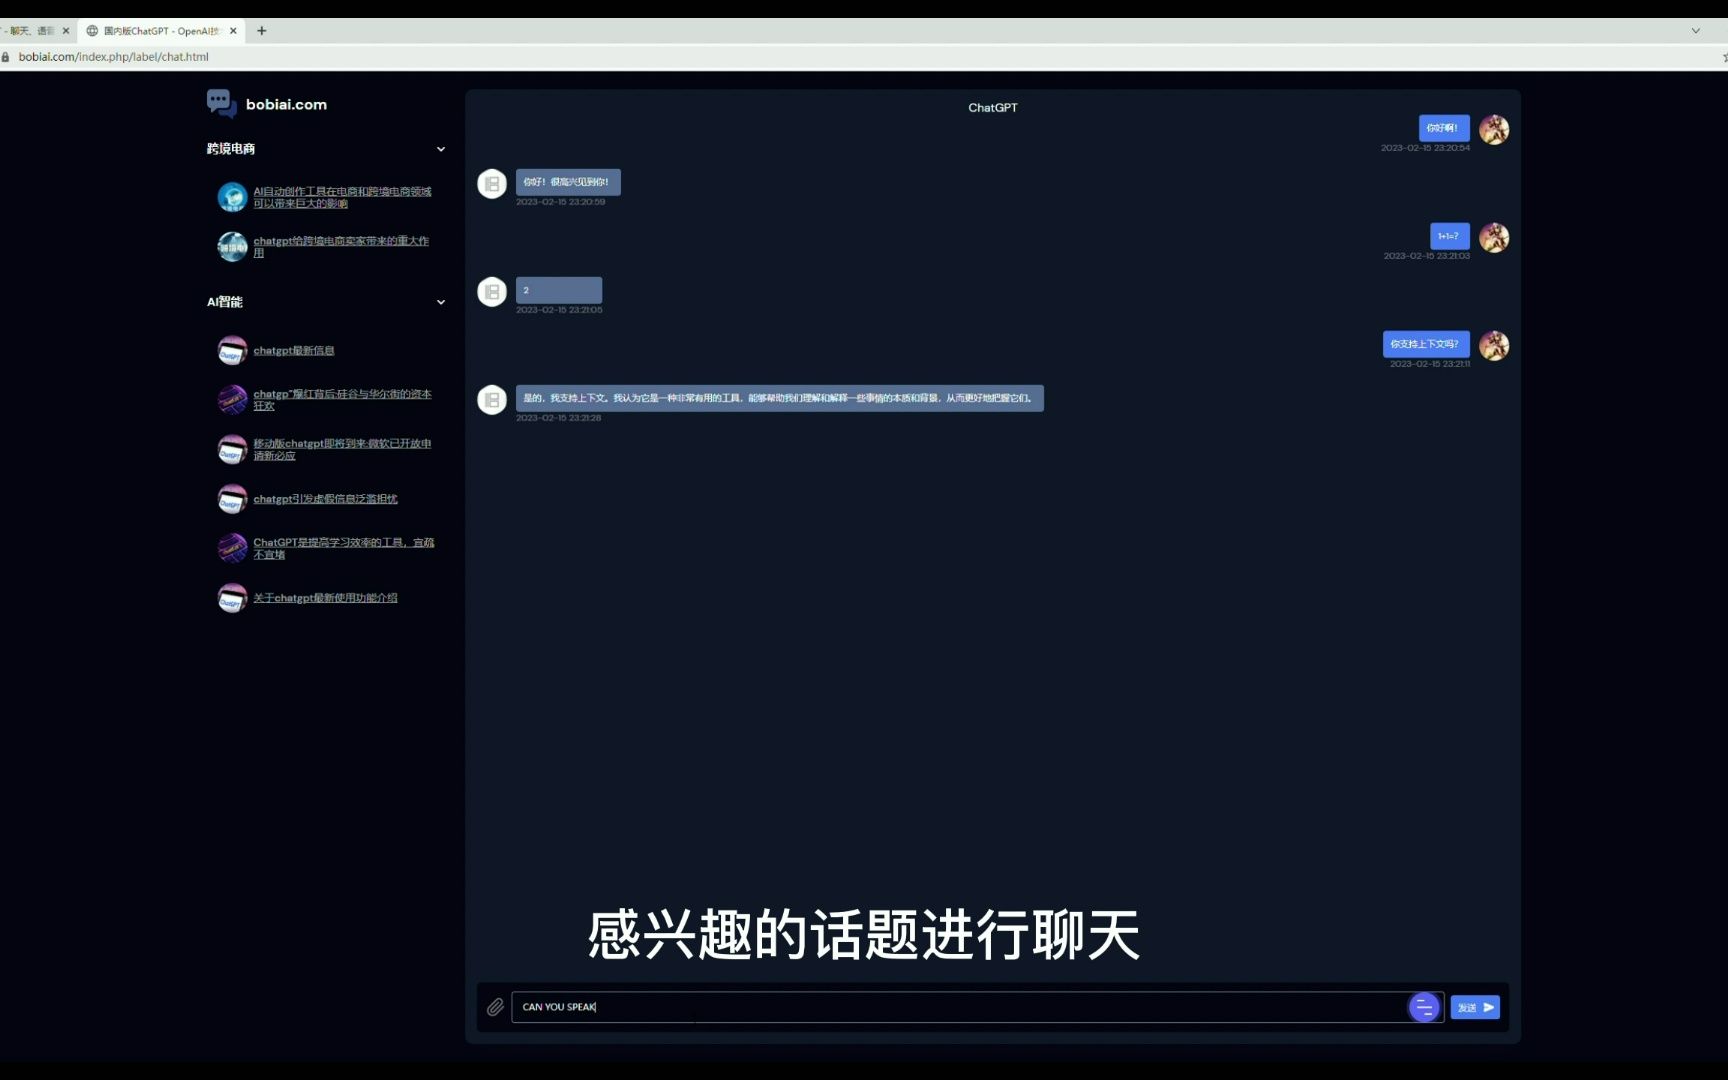Switch to the 国内版ChatGPT browser tab
This screenshot has height=1080, width=1728.
160,31
